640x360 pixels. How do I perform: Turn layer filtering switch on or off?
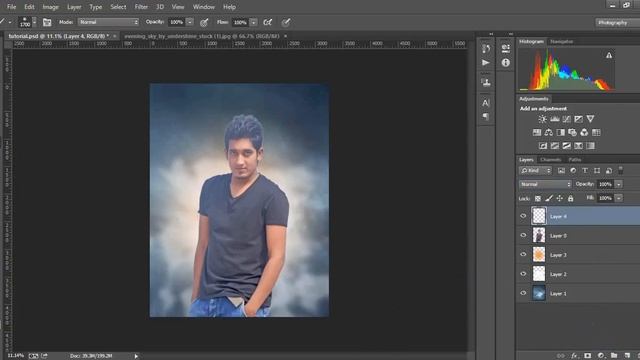(620, 170)
